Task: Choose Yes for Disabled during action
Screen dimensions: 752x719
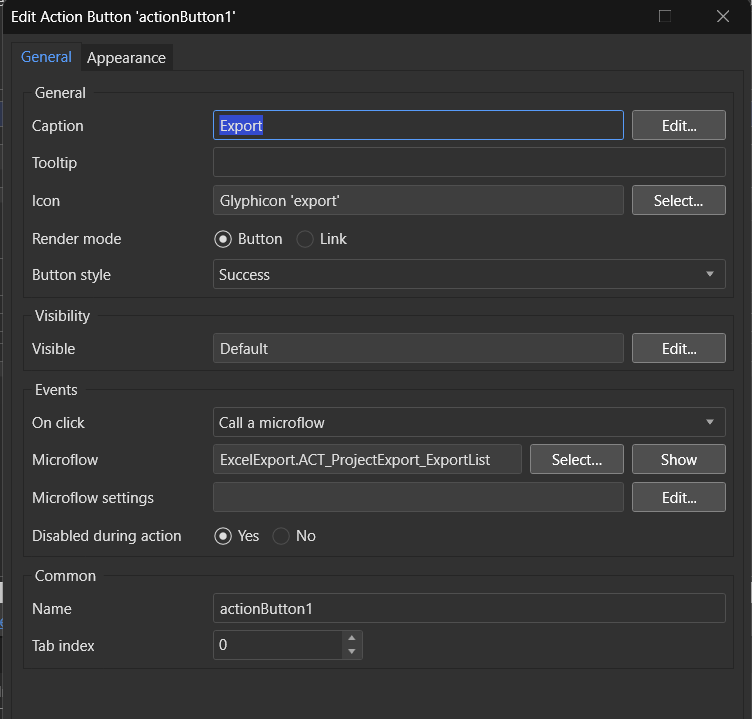Action: tap(223, 536)
